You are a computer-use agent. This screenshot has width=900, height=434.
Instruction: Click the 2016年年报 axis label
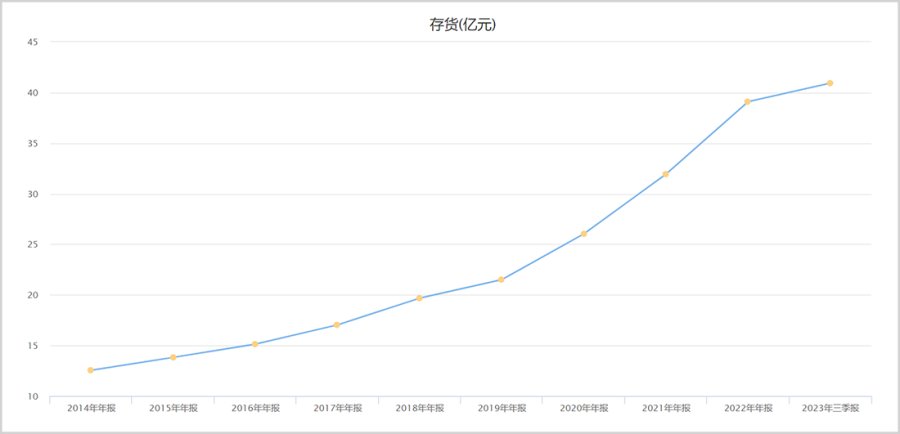click(x=255, y=408)
